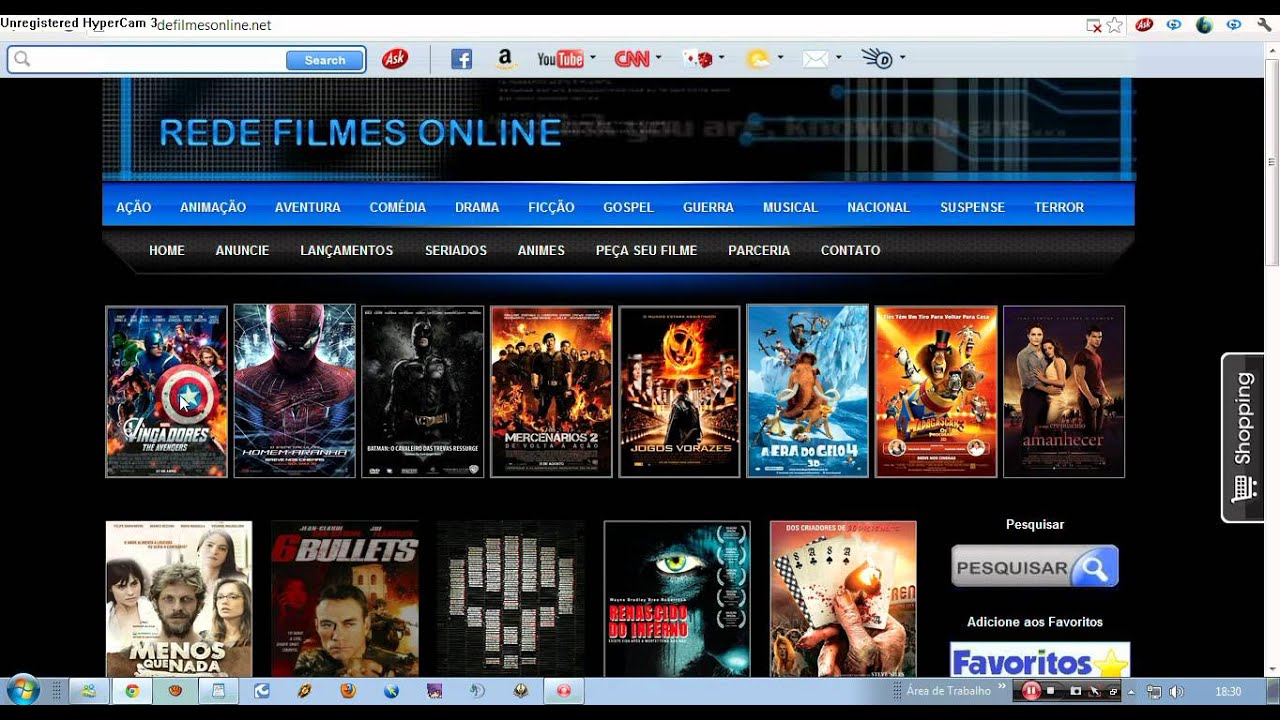The image size is (1280, 720).
Task: Click the weather sun-cloud icon
Action: click(758, 59)
